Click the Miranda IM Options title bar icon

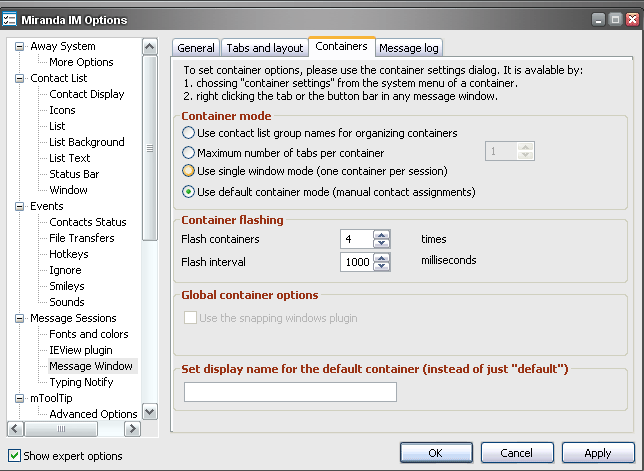pos(9,19)
